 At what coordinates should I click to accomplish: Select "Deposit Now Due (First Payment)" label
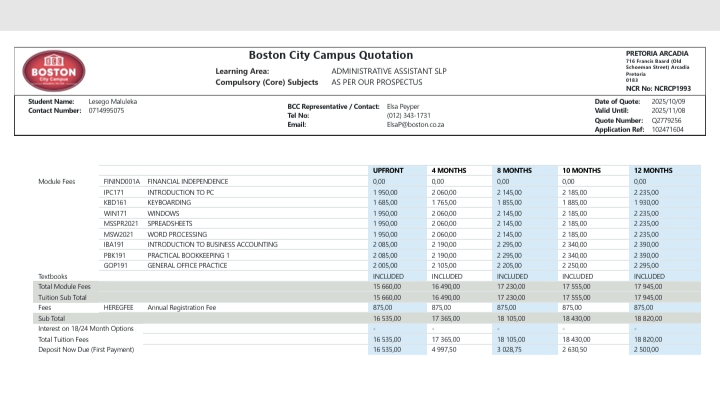pyautogui.click(x=86, y=350)
